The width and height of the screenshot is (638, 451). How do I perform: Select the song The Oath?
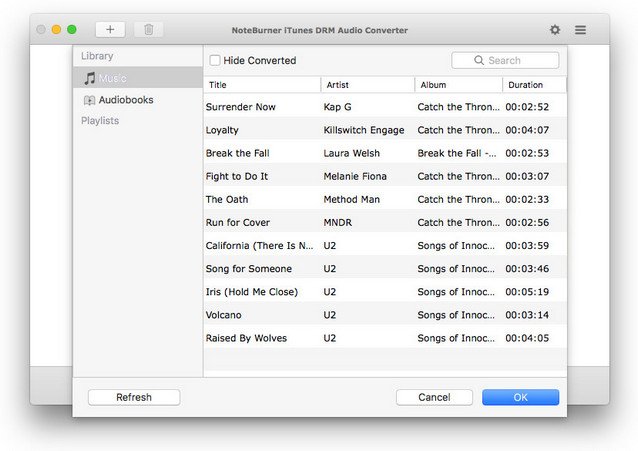coord(227,199)
